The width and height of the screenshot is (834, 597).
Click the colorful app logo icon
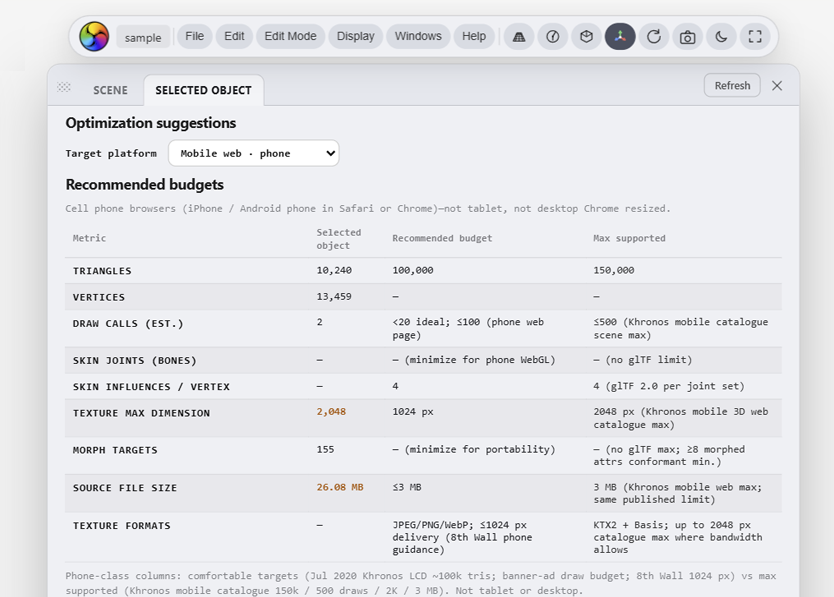click(x=94, y=37)
